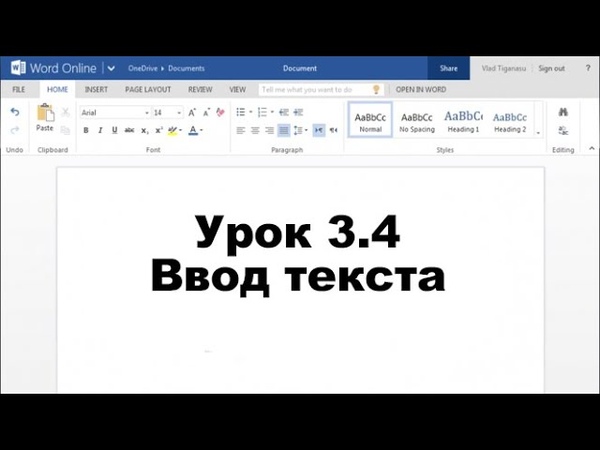The width and height of the screenshot is (600, 450).
Task: Toggle Italic formatting
Action: click(x=100, y=130)
